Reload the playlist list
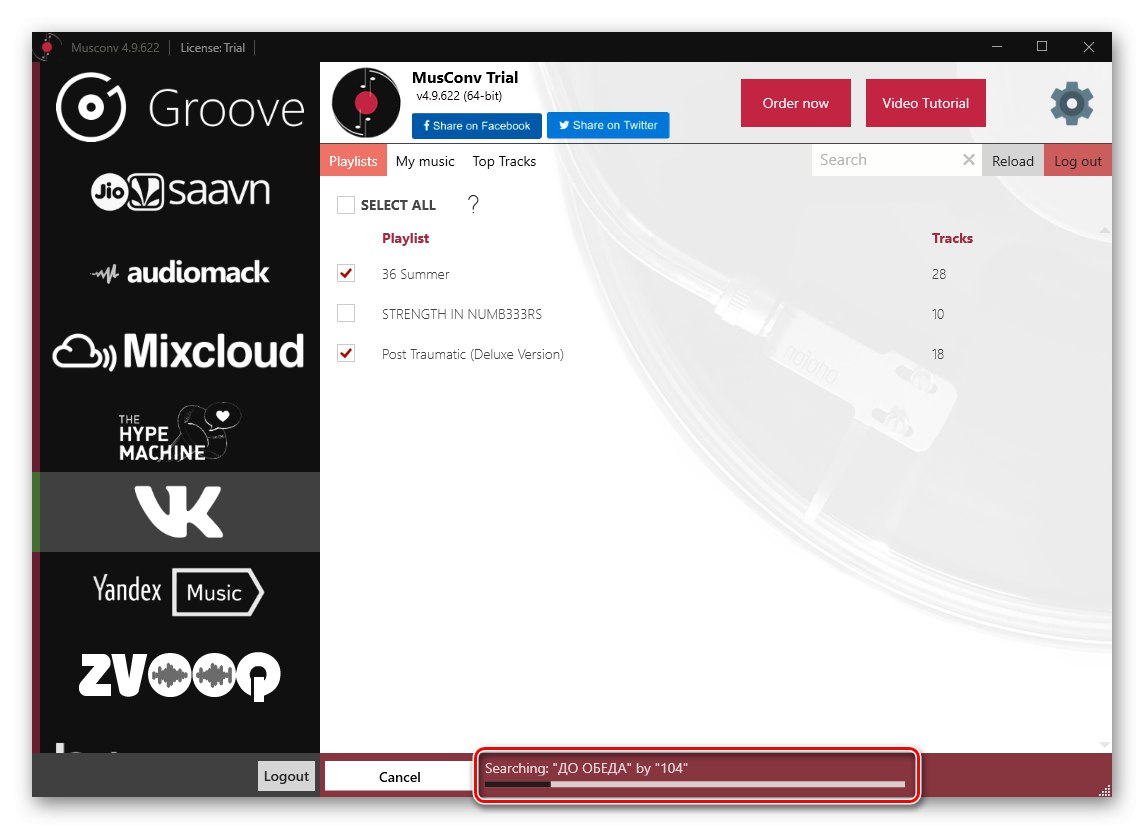Screen dimensions: 1144x829 pos(1013,161)
